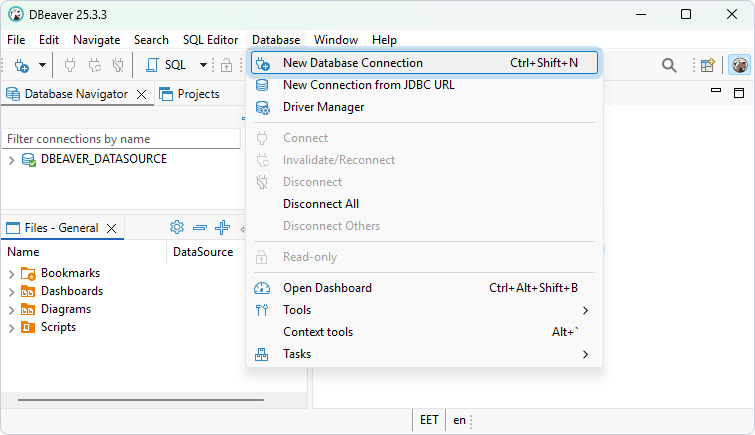
Task: Open a new SQL script button
Action: [166, 65]
